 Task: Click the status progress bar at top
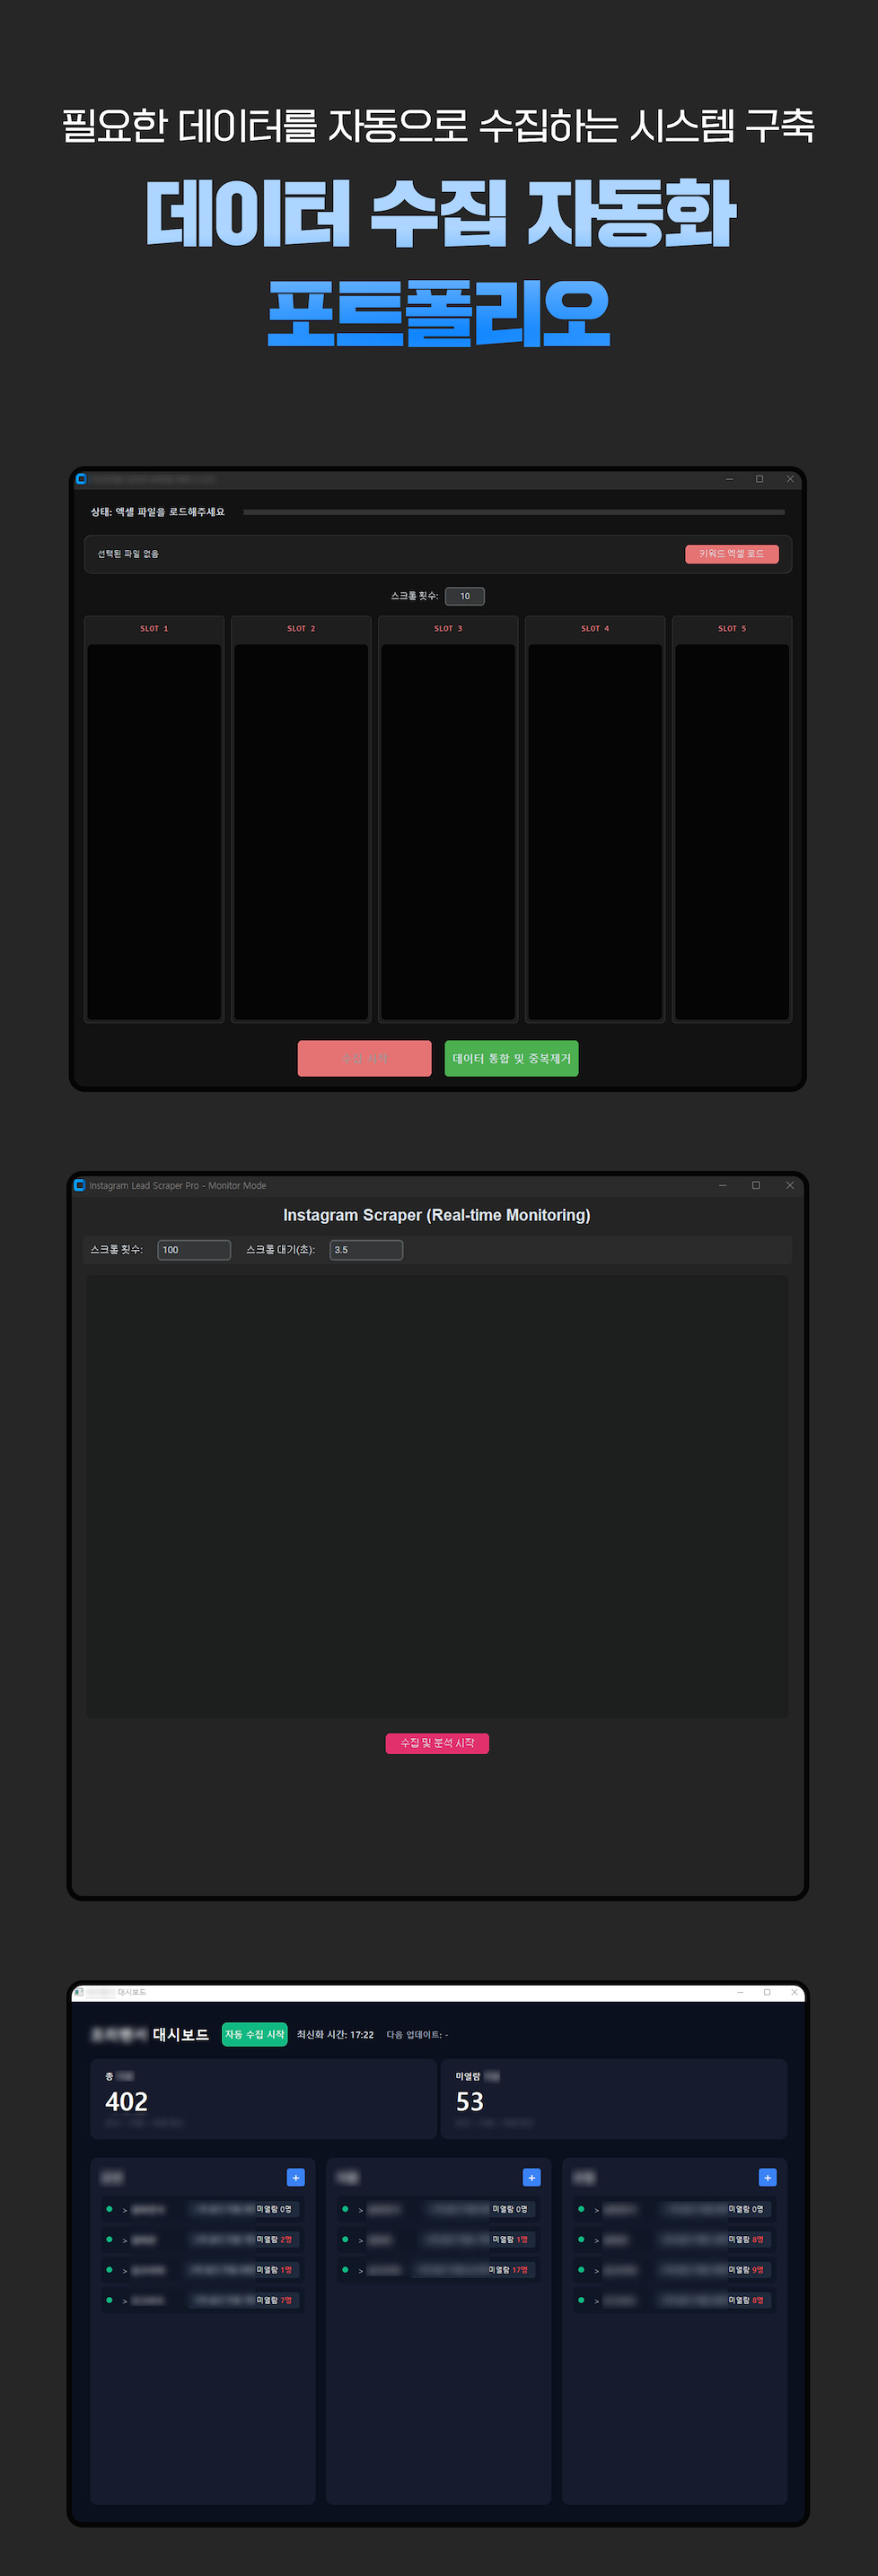pos(513,512)
